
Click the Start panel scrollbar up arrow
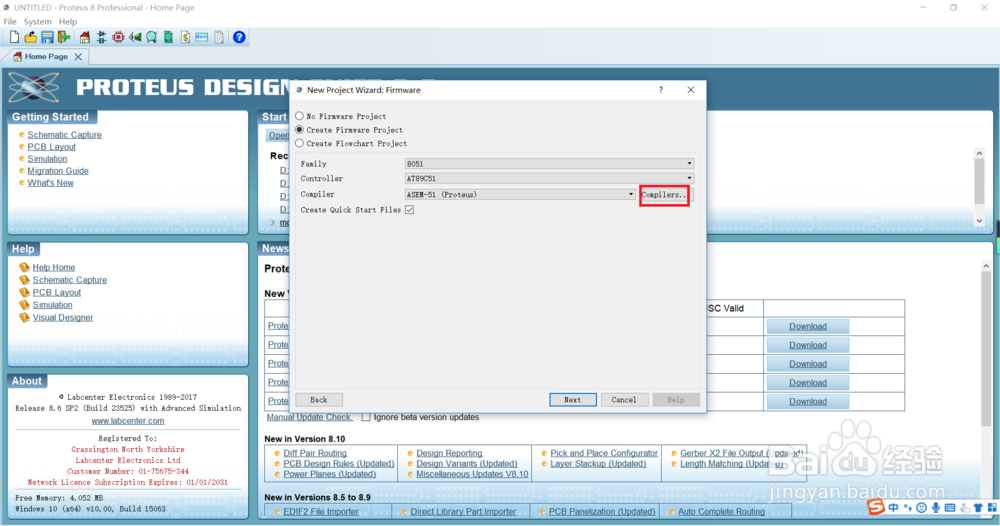(x=980, y=154)
